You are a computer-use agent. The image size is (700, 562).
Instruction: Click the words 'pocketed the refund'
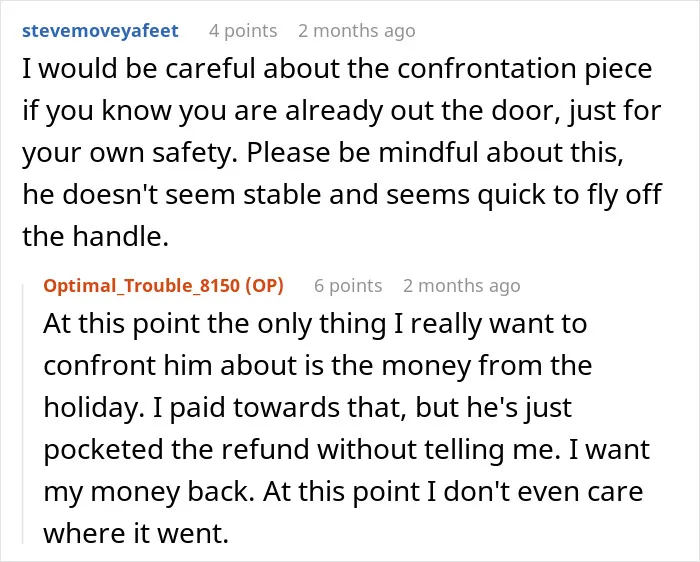[x=176, y=450]
